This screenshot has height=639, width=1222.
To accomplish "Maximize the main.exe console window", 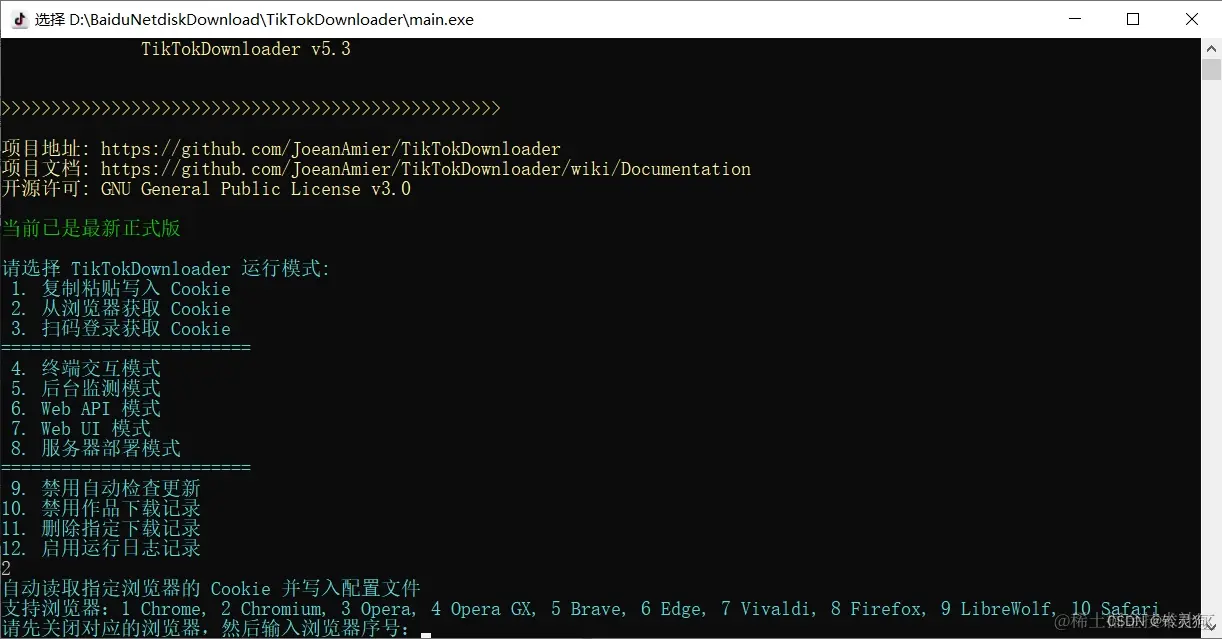I will point(1133,19).
